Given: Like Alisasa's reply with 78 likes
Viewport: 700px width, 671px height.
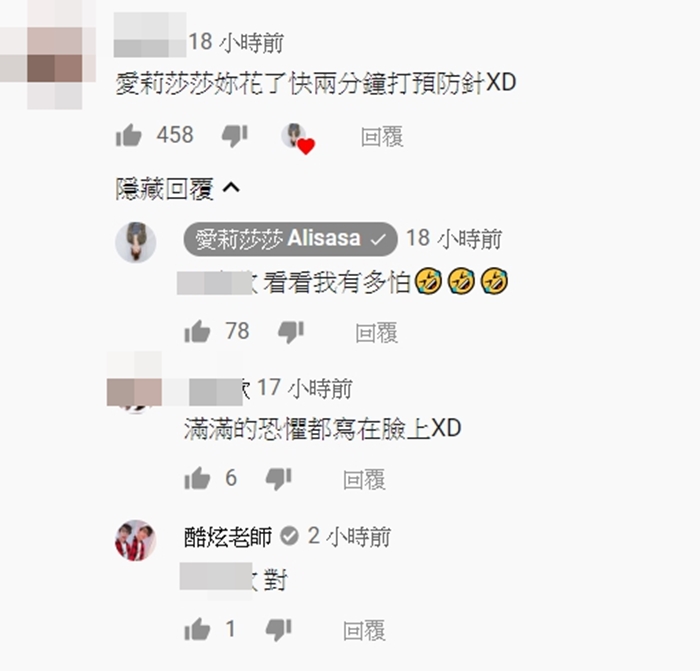Looking at the screenshot, I should pos(197,332).
